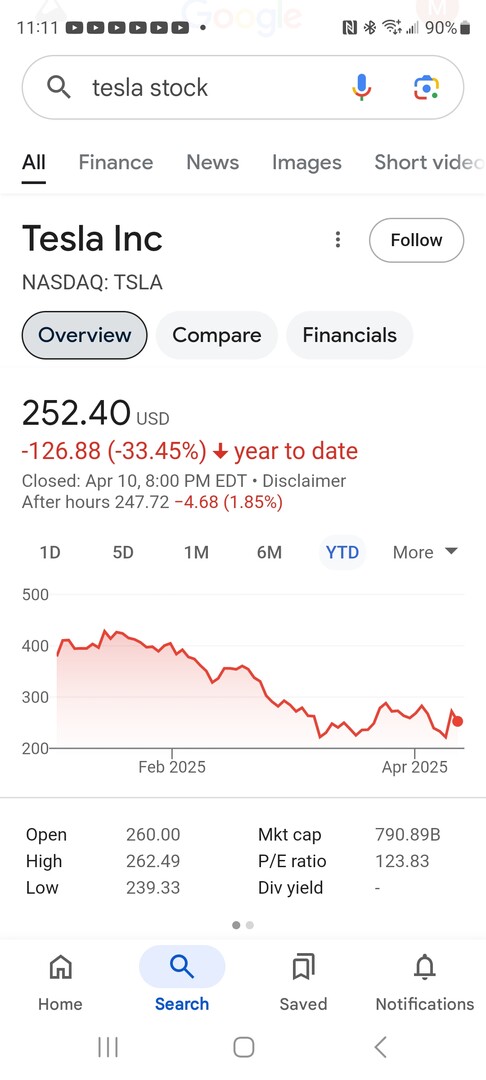
Task: Expand the More time range dropdown
Action: pyautogui.click(x=425, y=552)
